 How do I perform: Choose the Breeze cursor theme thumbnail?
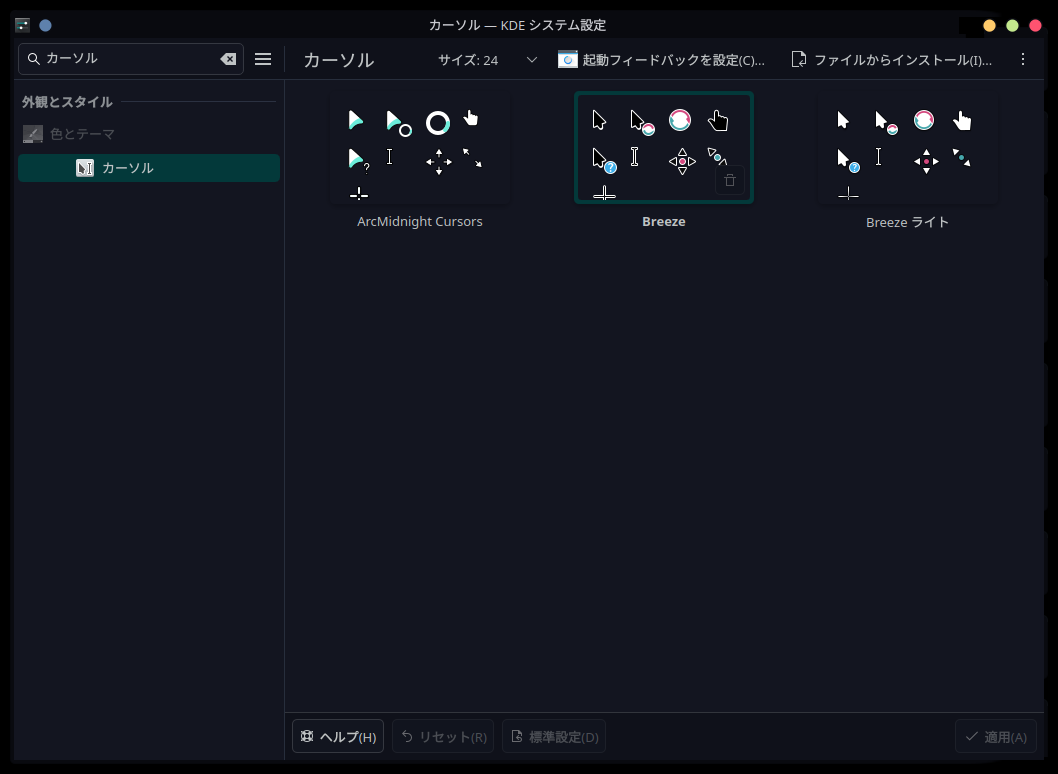pos(663,148)
